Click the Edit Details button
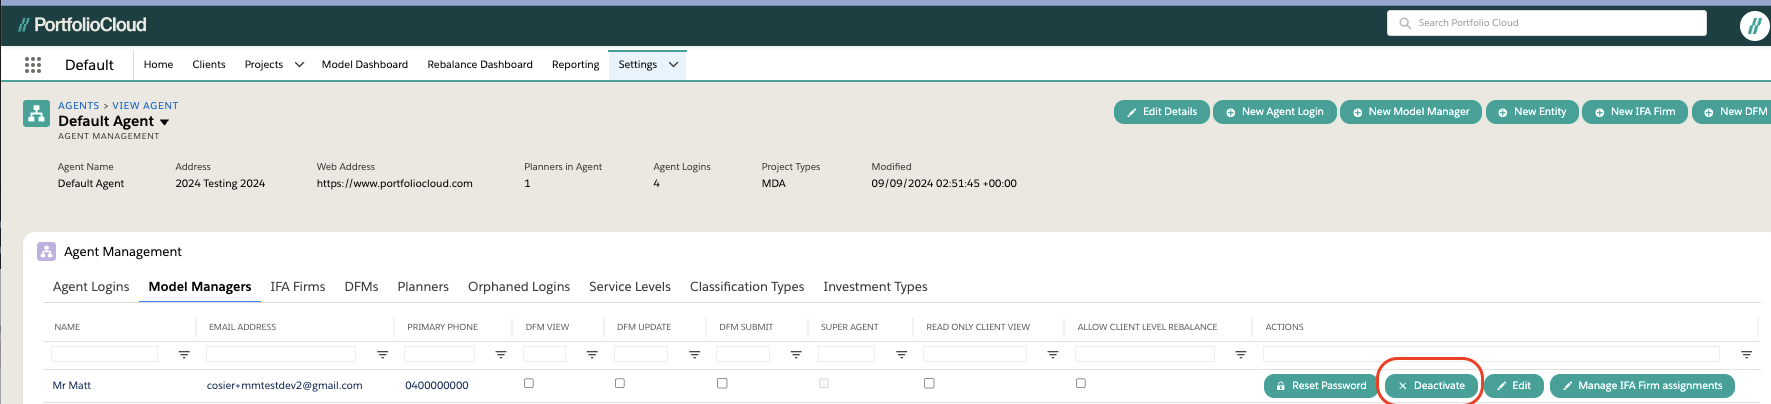 coord(1162,112)
